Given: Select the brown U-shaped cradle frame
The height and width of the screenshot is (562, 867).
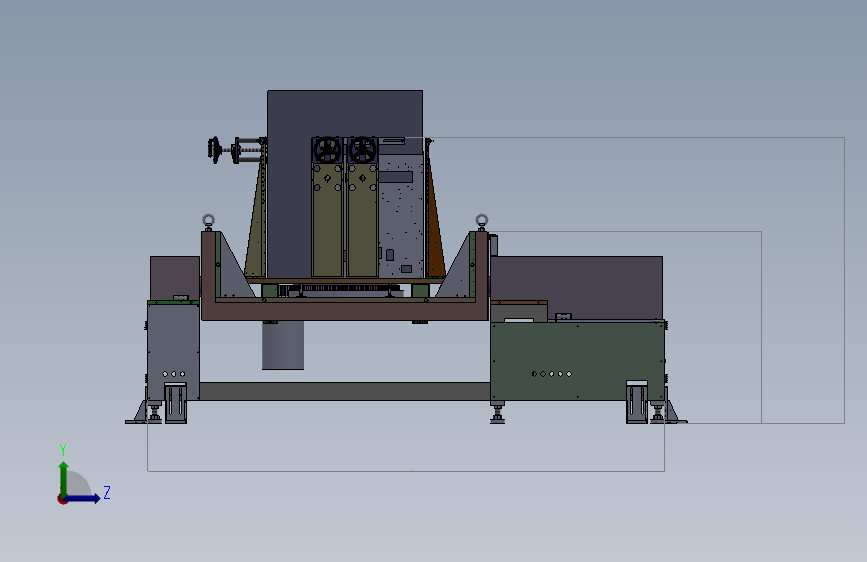Looking at the screenshot, I should [345, 310].
